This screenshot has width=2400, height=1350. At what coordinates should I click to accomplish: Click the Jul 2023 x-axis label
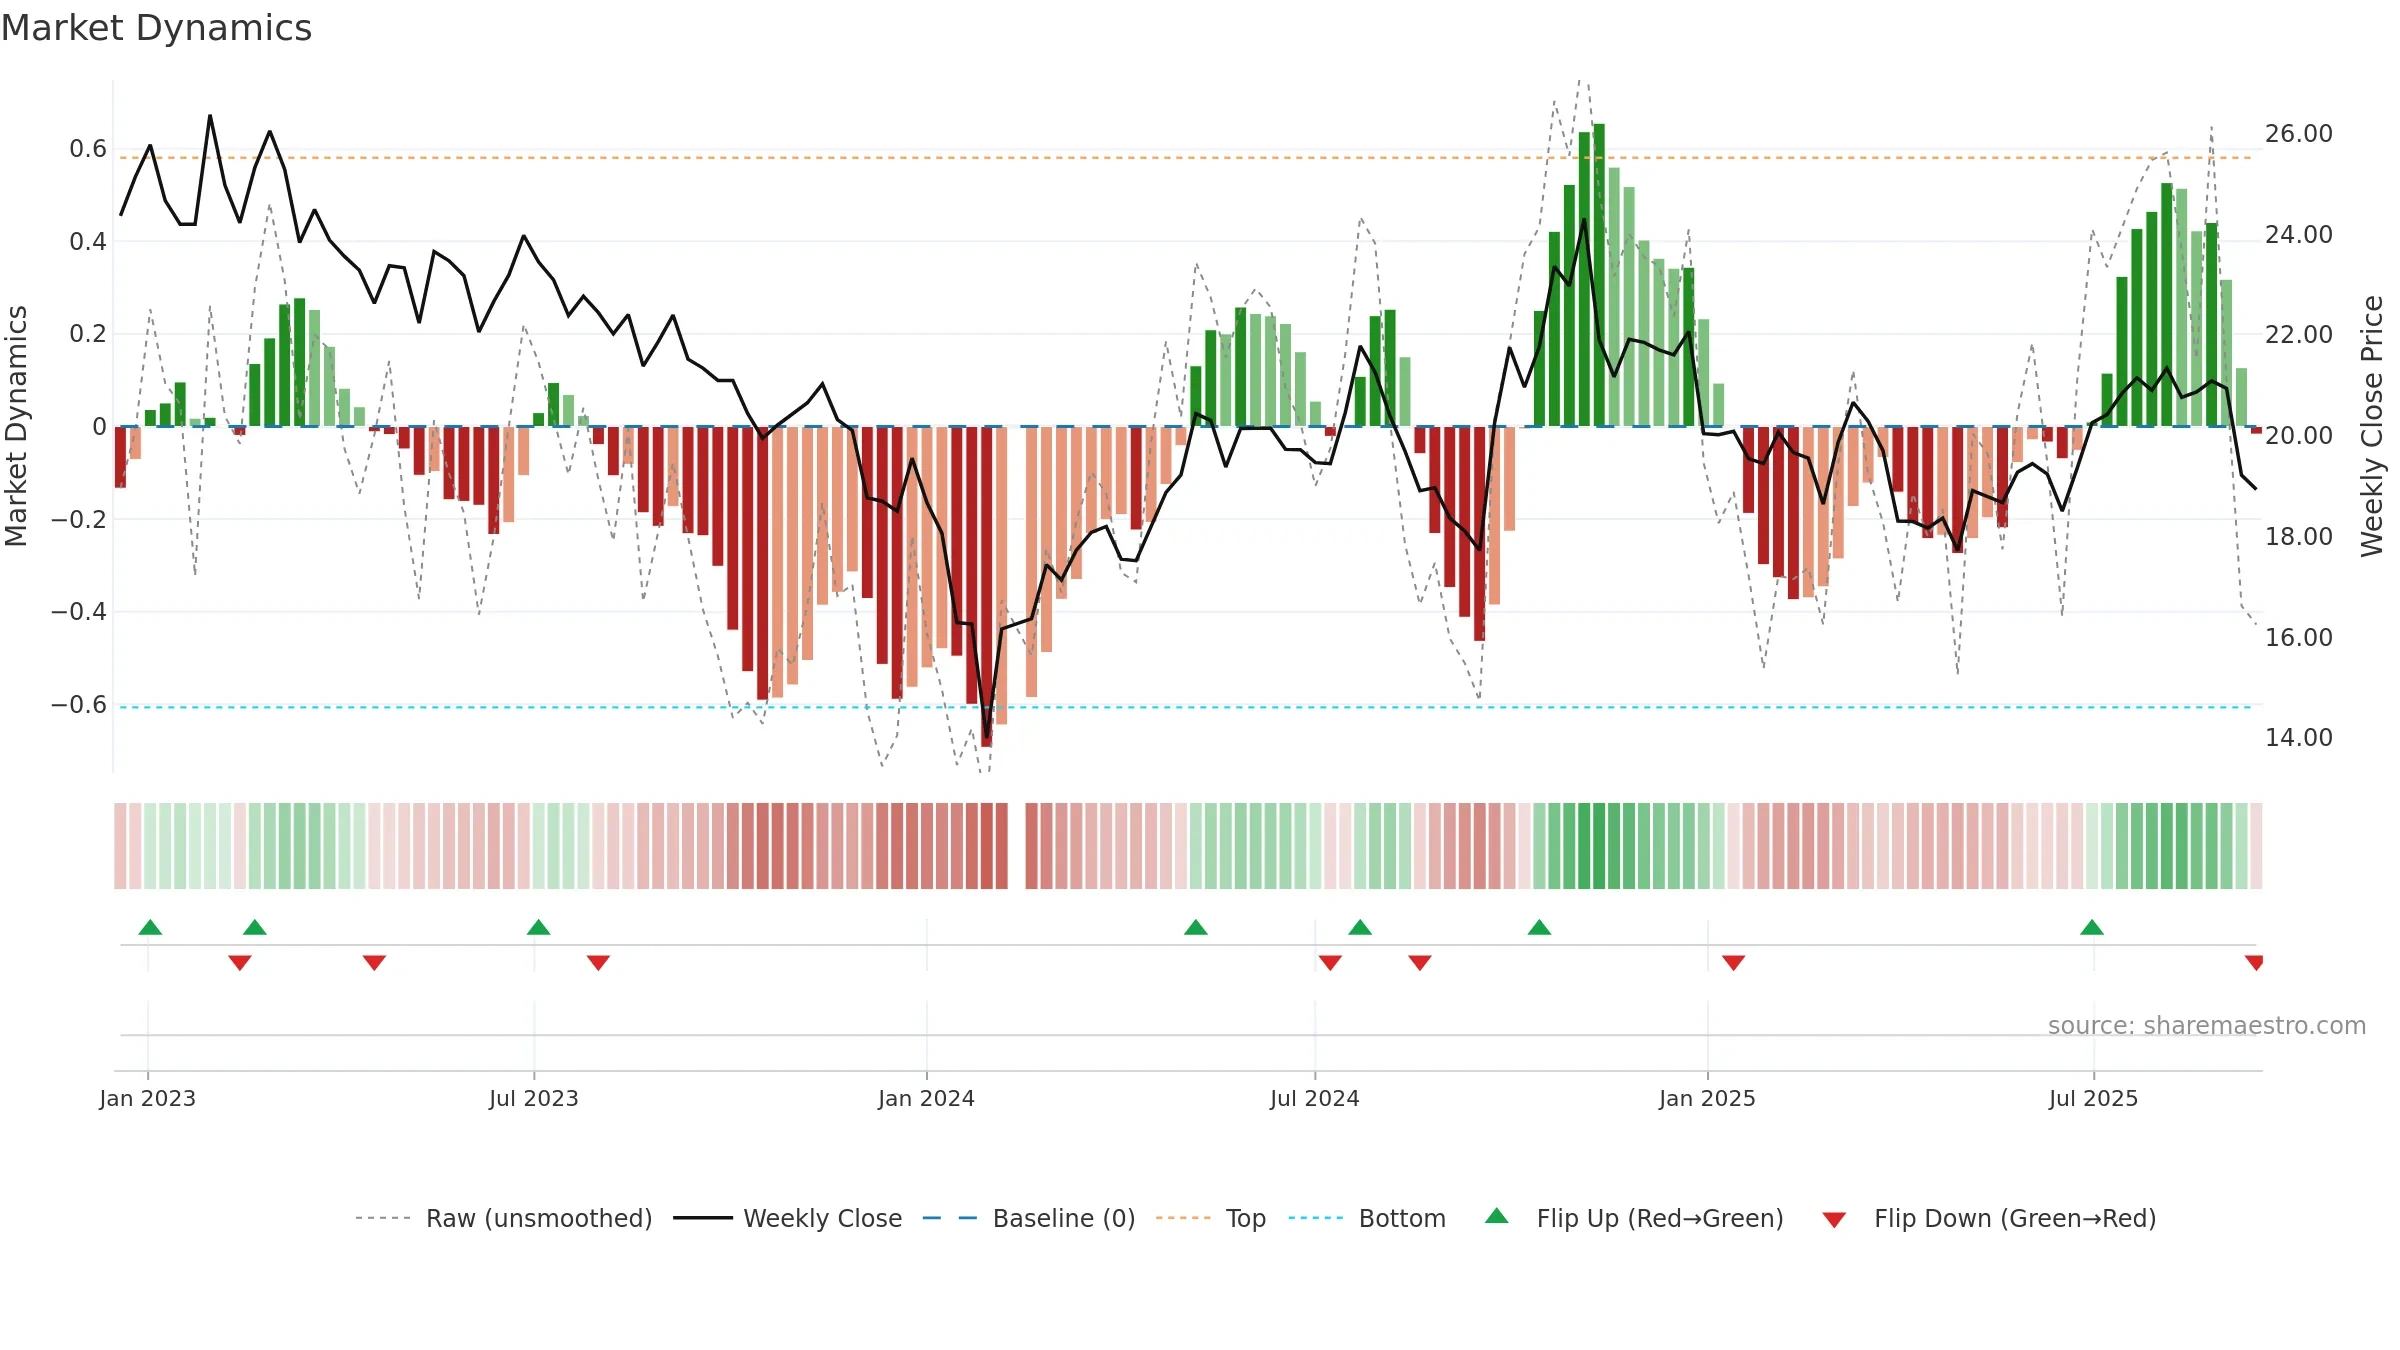pos(534,1099)
